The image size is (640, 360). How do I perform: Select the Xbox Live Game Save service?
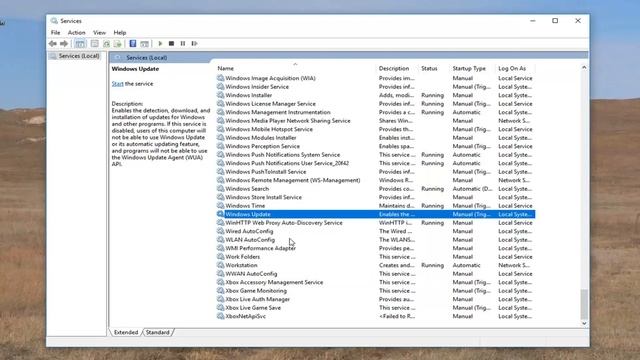point(376,308)
